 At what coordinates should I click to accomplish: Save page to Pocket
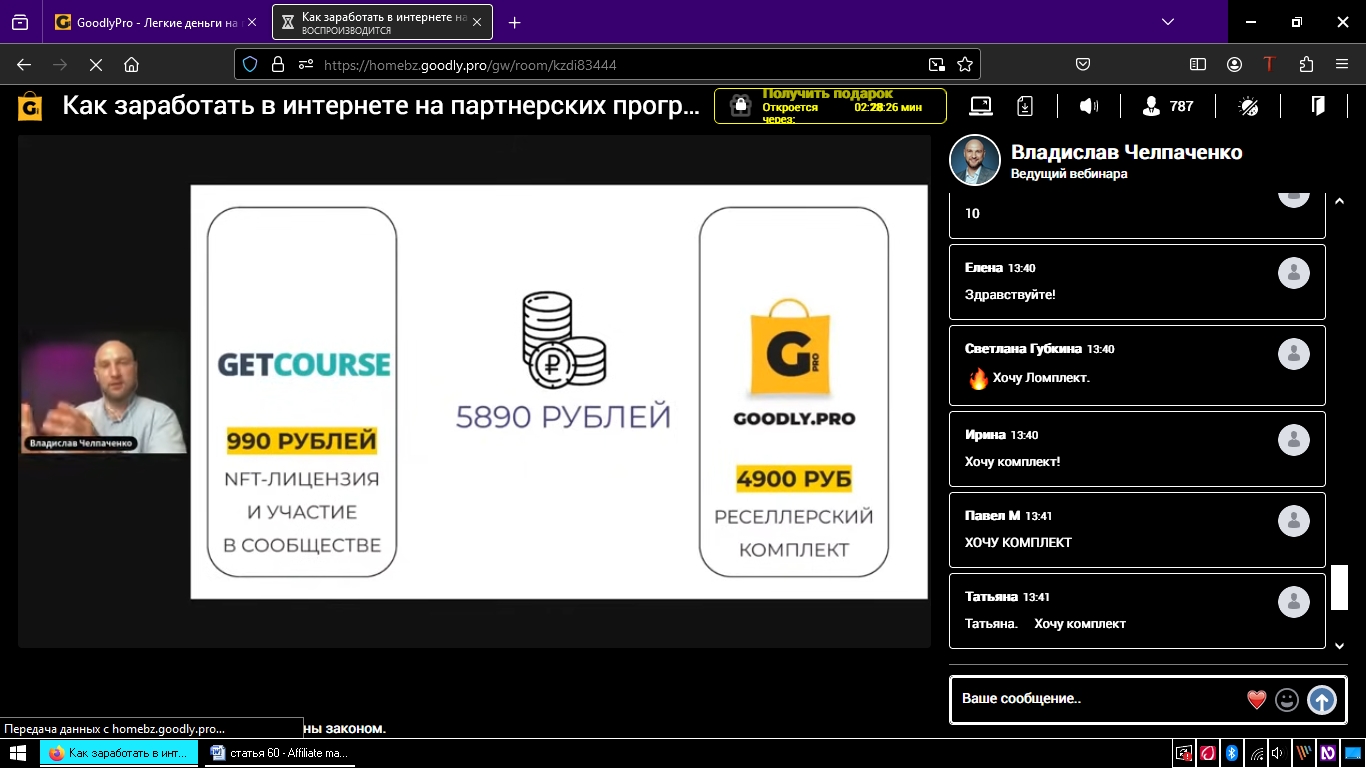click(1083, 64)
